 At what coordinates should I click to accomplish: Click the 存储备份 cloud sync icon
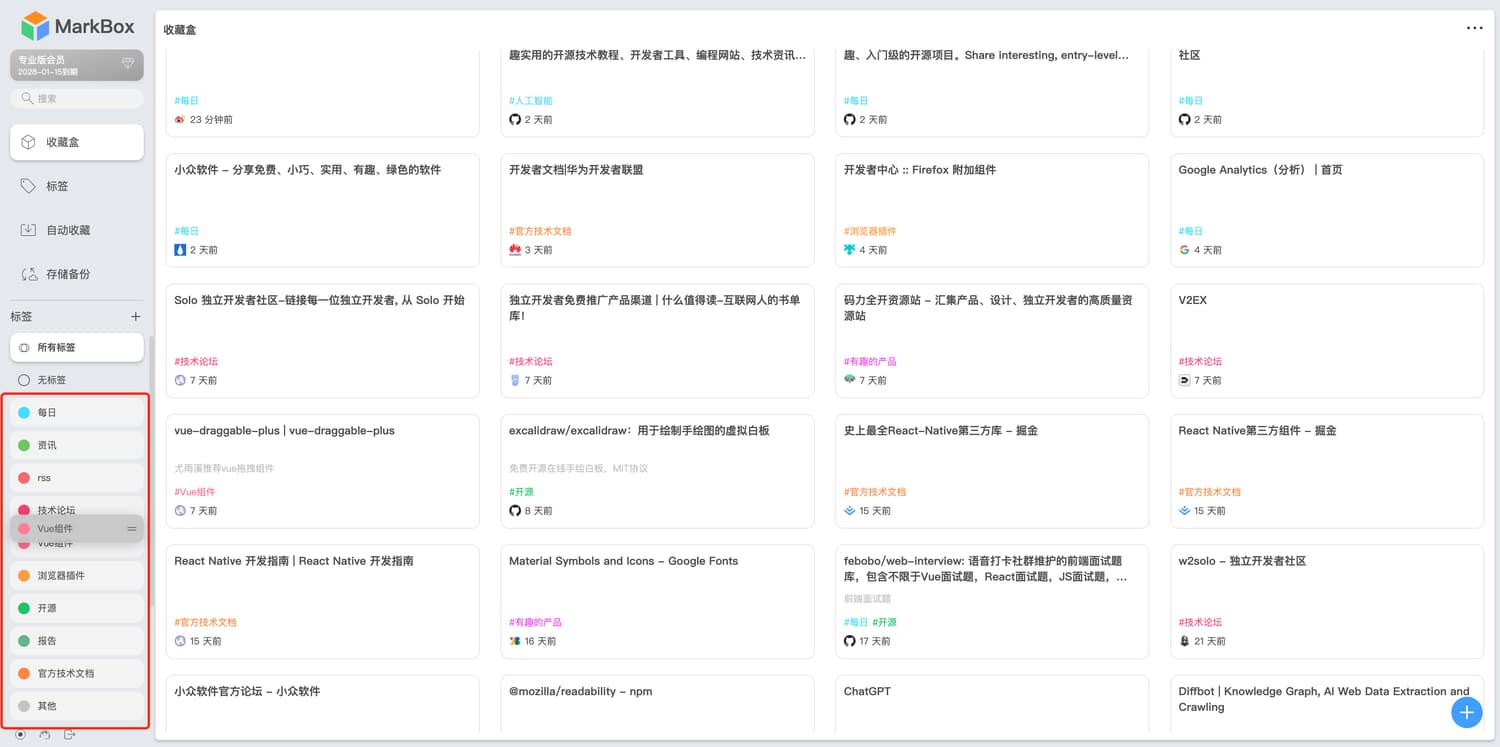(x=28, y=274)
